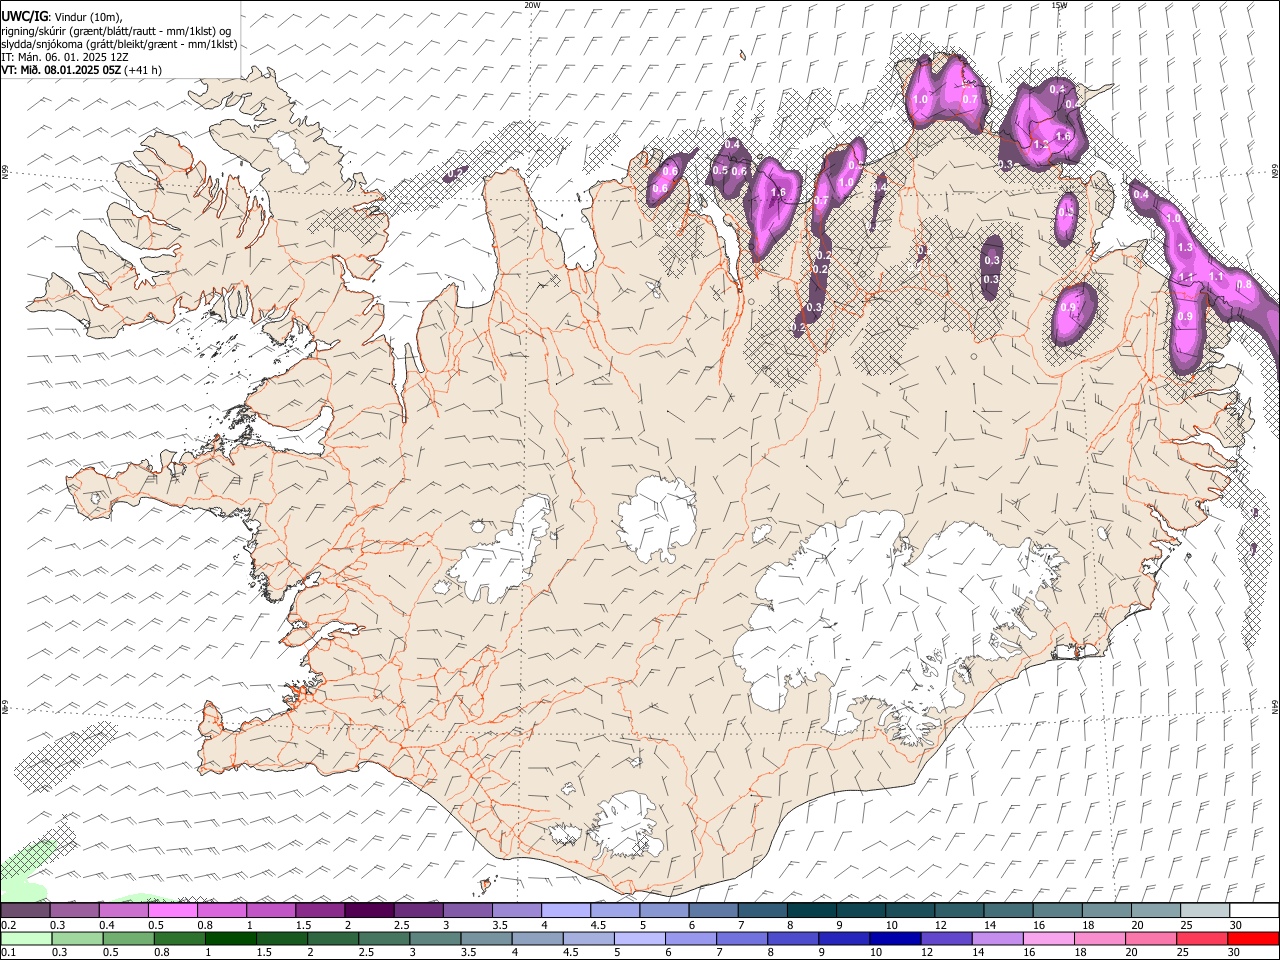The width and height of the screenshot is (1280, 960).
Task: Click the 20W longitude label
Action: point(532,5)
